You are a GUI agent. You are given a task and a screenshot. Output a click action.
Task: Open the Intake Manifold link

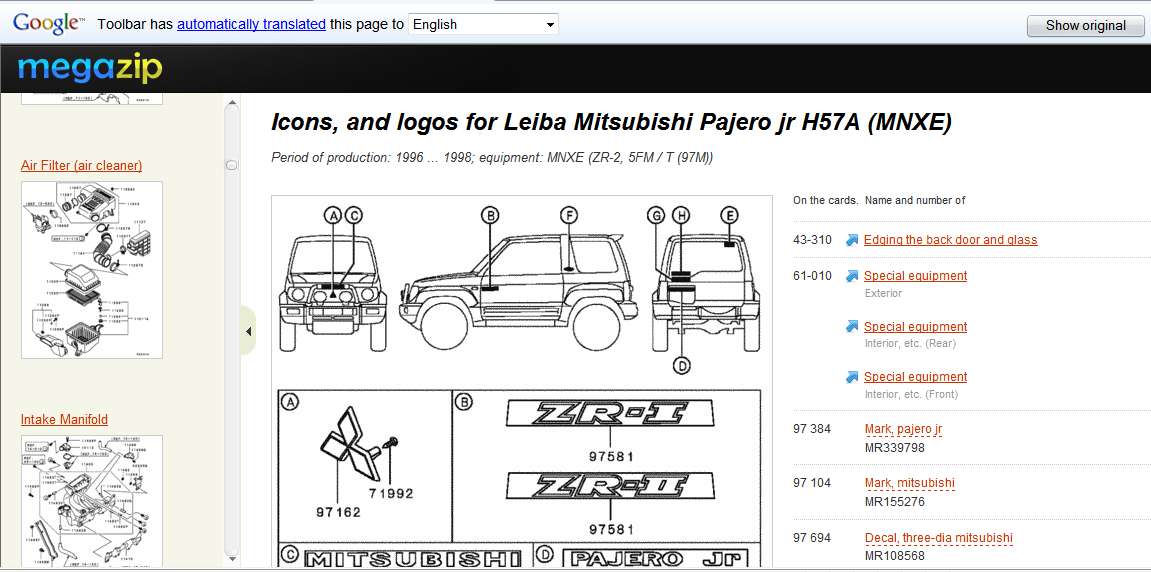point(64,420)
